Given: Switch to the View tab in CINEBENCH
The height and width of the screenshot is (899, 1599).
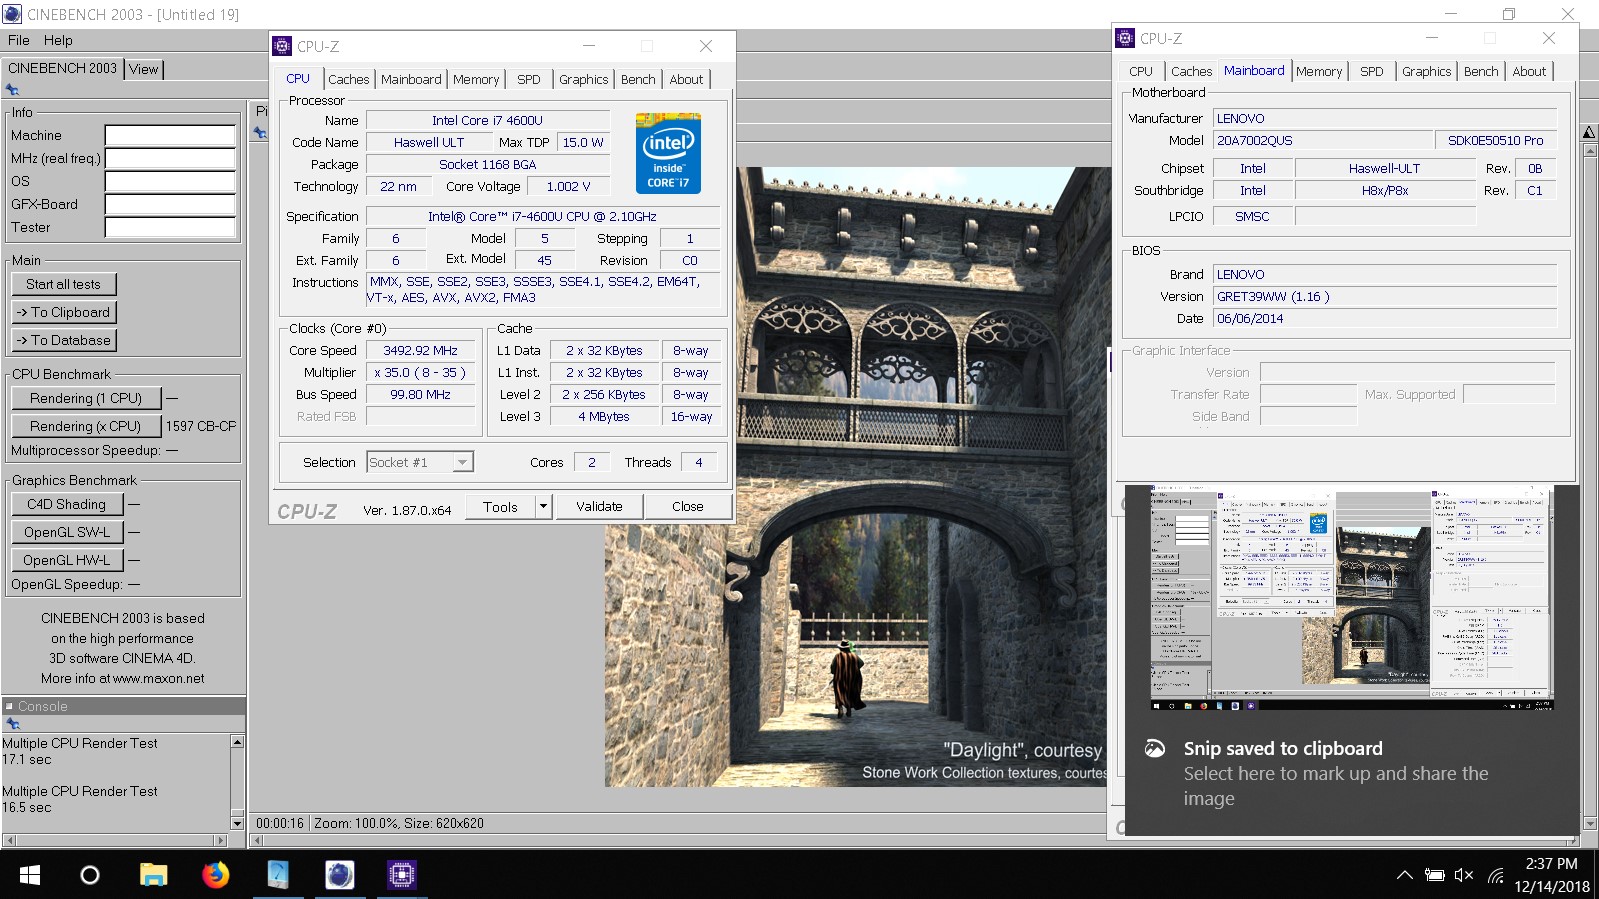Looking at the screenshot, I should 144,69.
